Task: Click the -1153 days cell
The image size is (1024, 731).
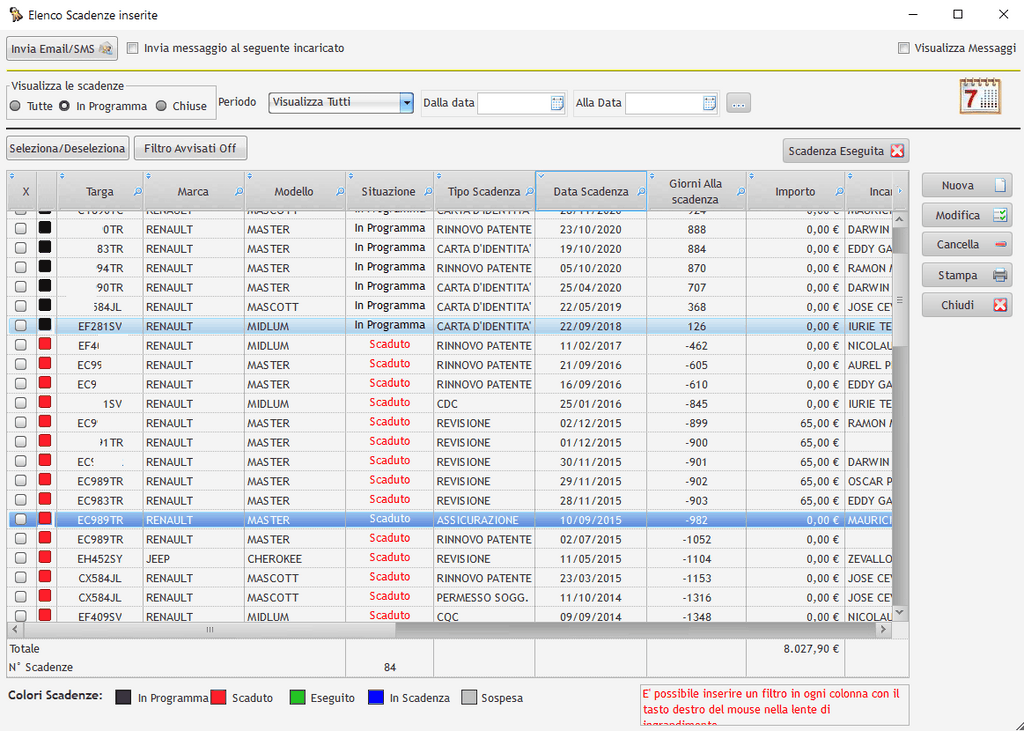Action: pos(696,578)
